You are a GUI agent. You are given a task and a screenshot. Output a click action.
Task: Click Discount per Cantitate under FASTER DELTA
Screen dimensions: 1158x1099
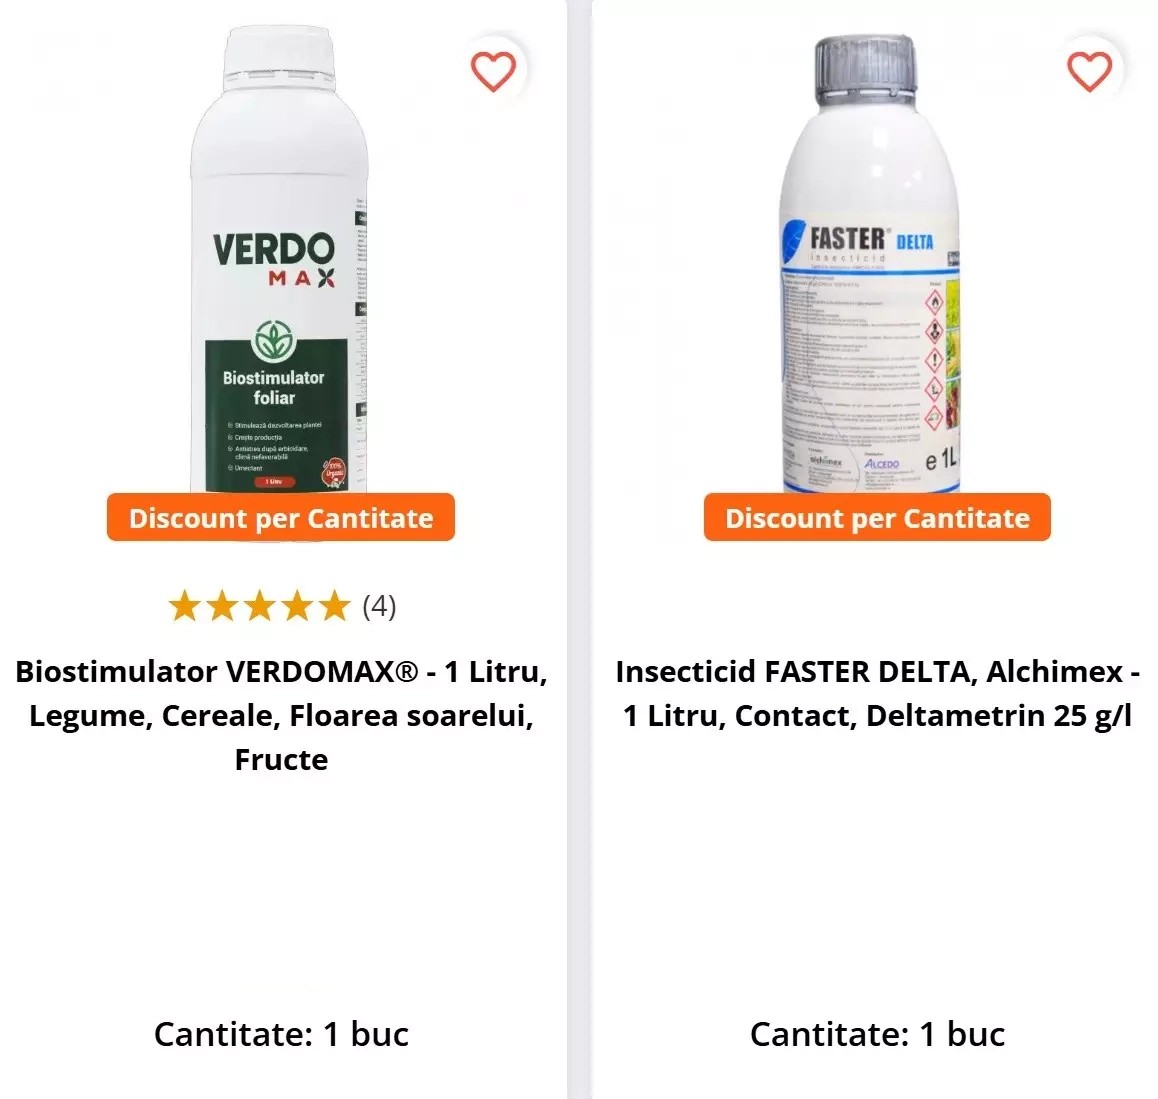877,517
